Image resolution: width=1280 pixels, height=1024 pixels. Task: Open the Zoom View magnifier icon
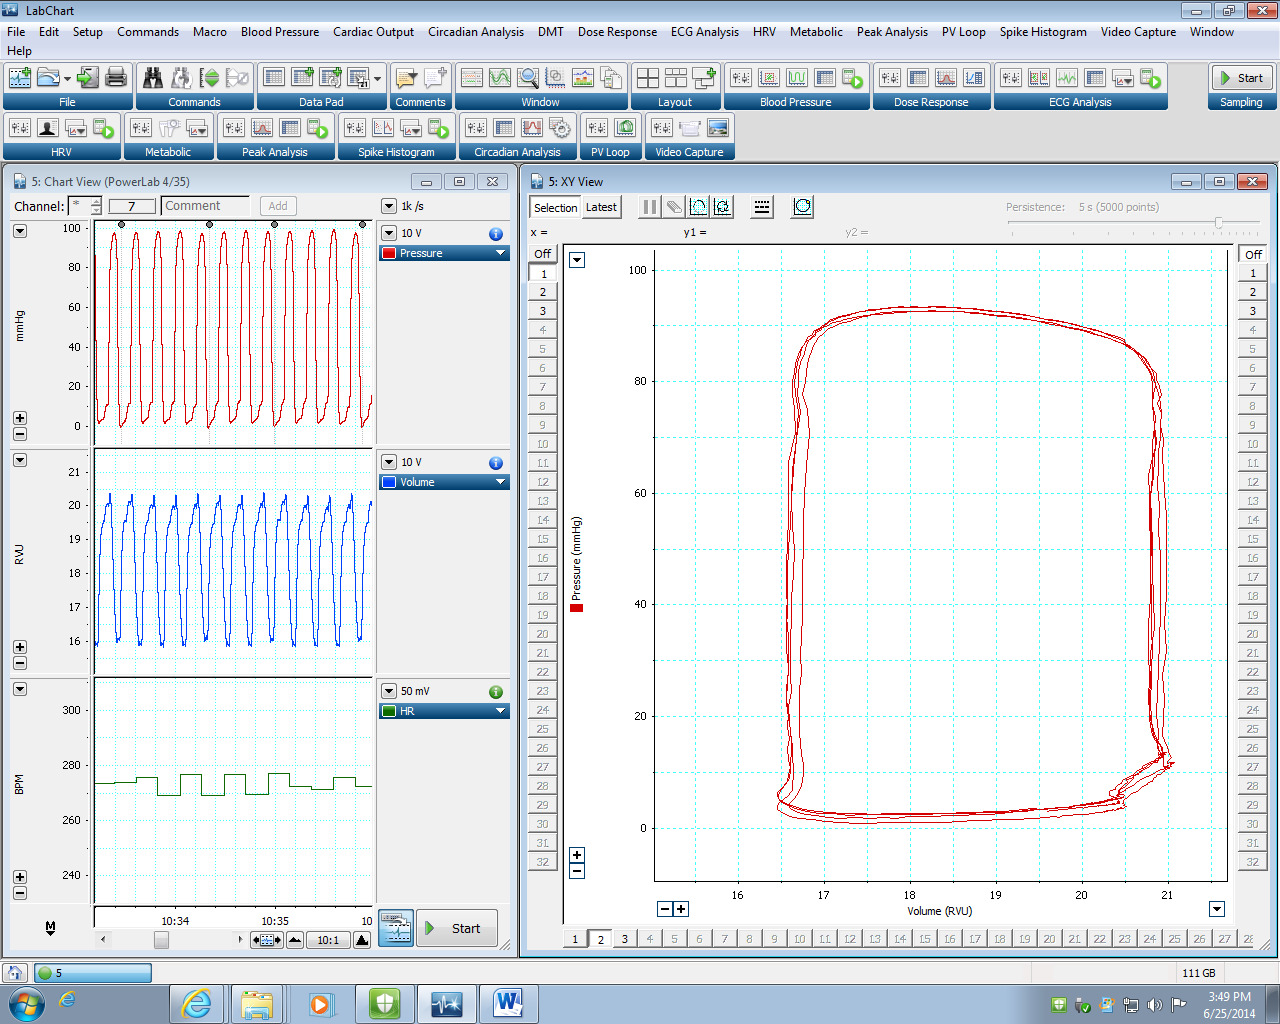[527, 77]
